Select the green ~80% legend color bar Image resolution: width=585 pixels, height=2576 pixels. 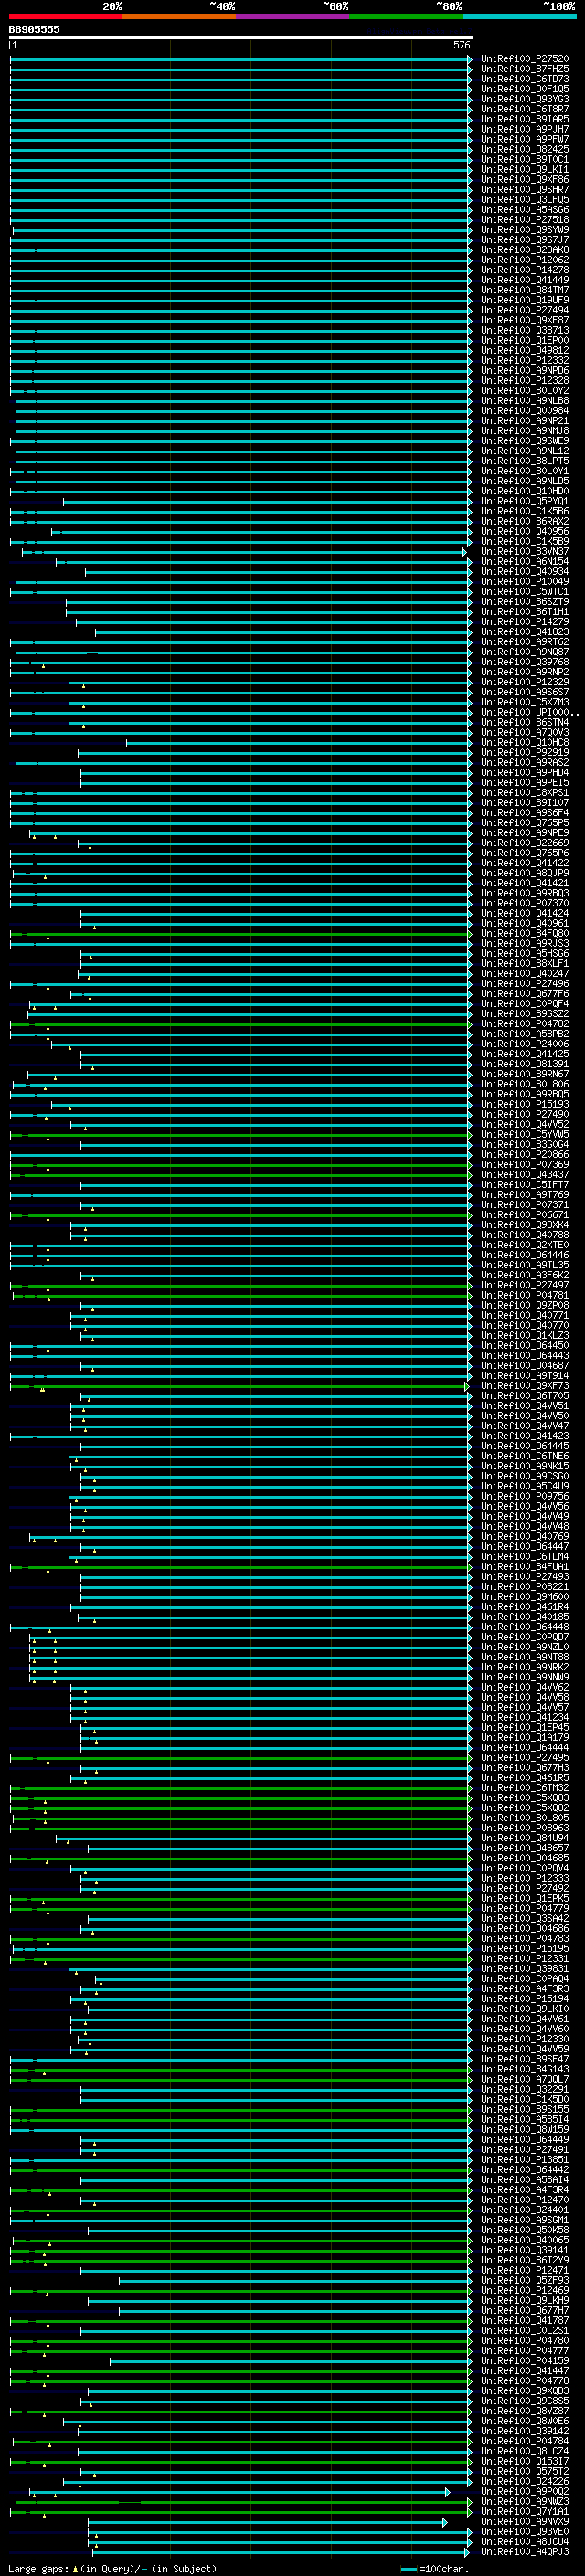[406, 16]
